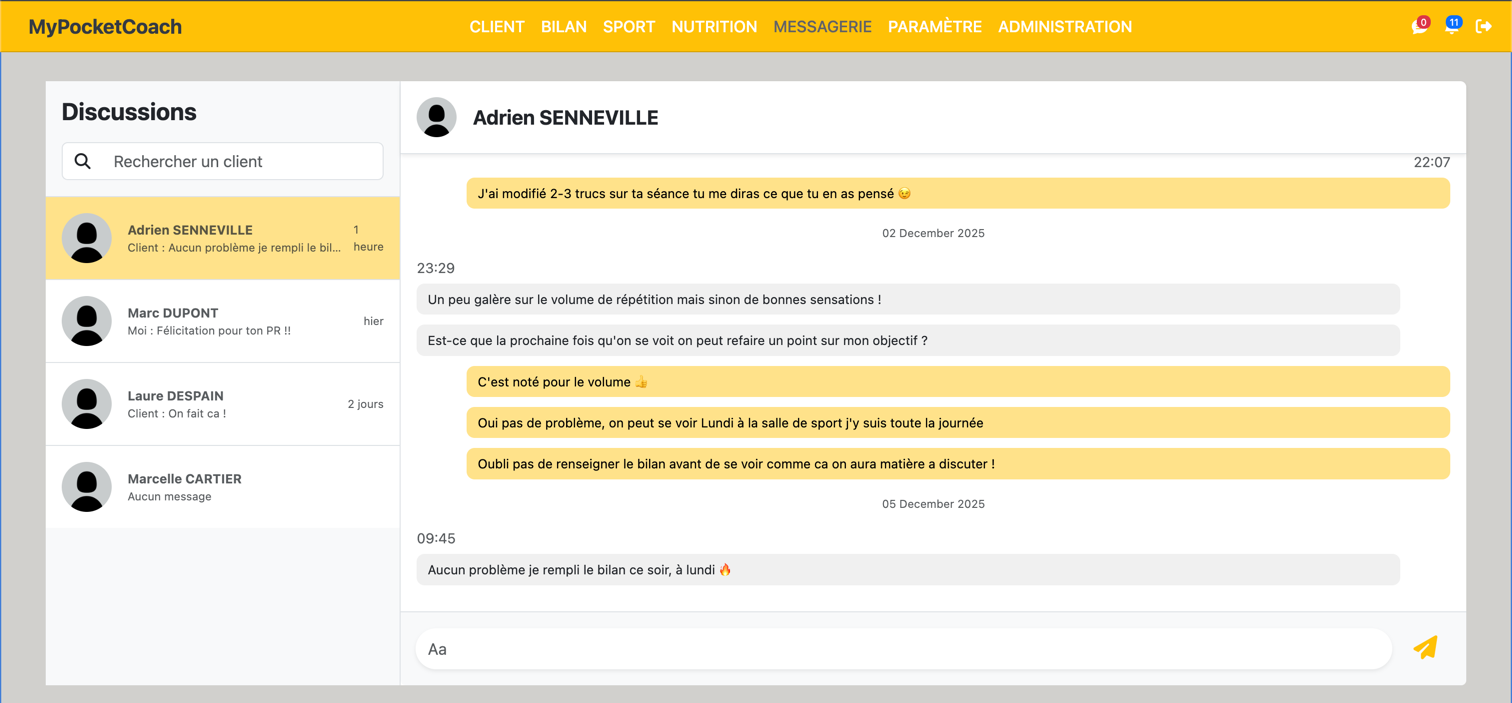Click the MyPocketCoach logo
Screen dimensions: 1512x703
point(104,27)
